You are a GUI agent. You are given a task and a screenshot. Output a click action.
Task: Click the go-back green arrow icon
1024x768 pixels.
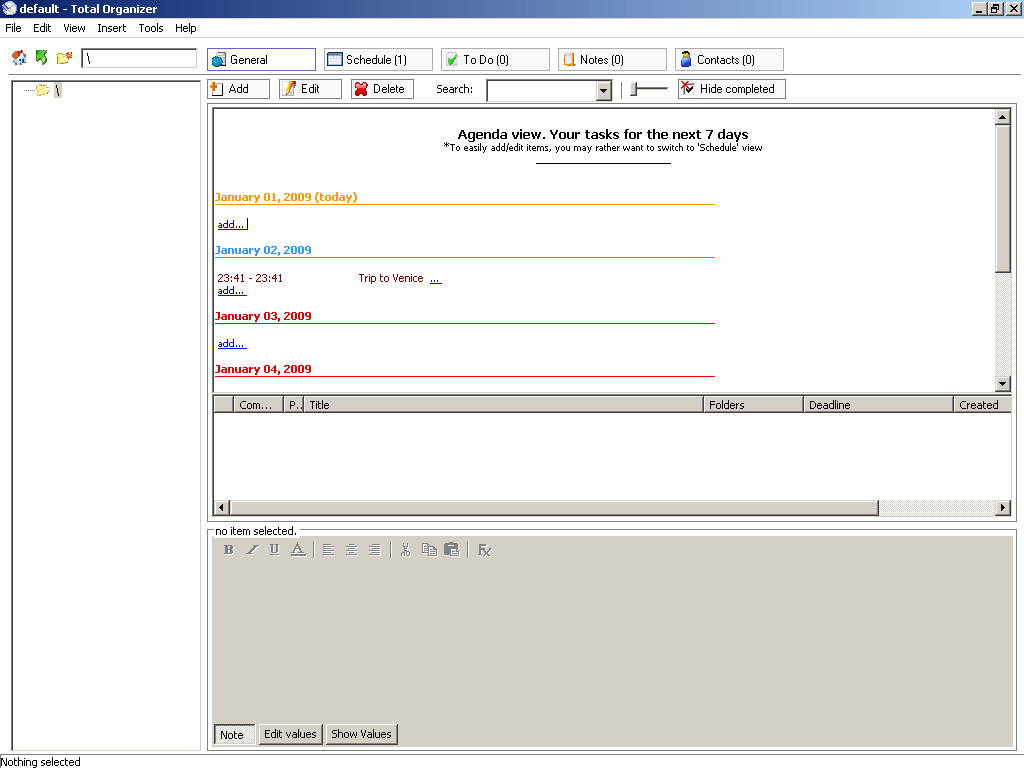click(41, 58)
